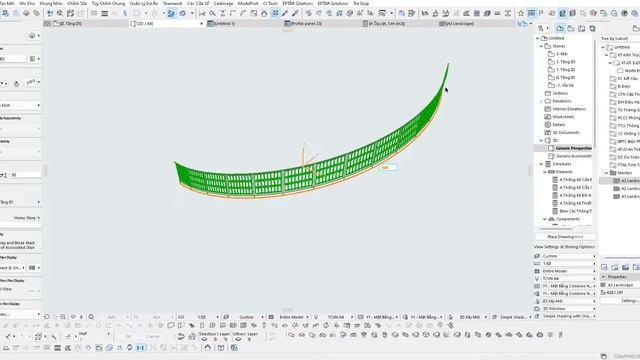Select Layout Book icon in navigator

click(581, 28)
